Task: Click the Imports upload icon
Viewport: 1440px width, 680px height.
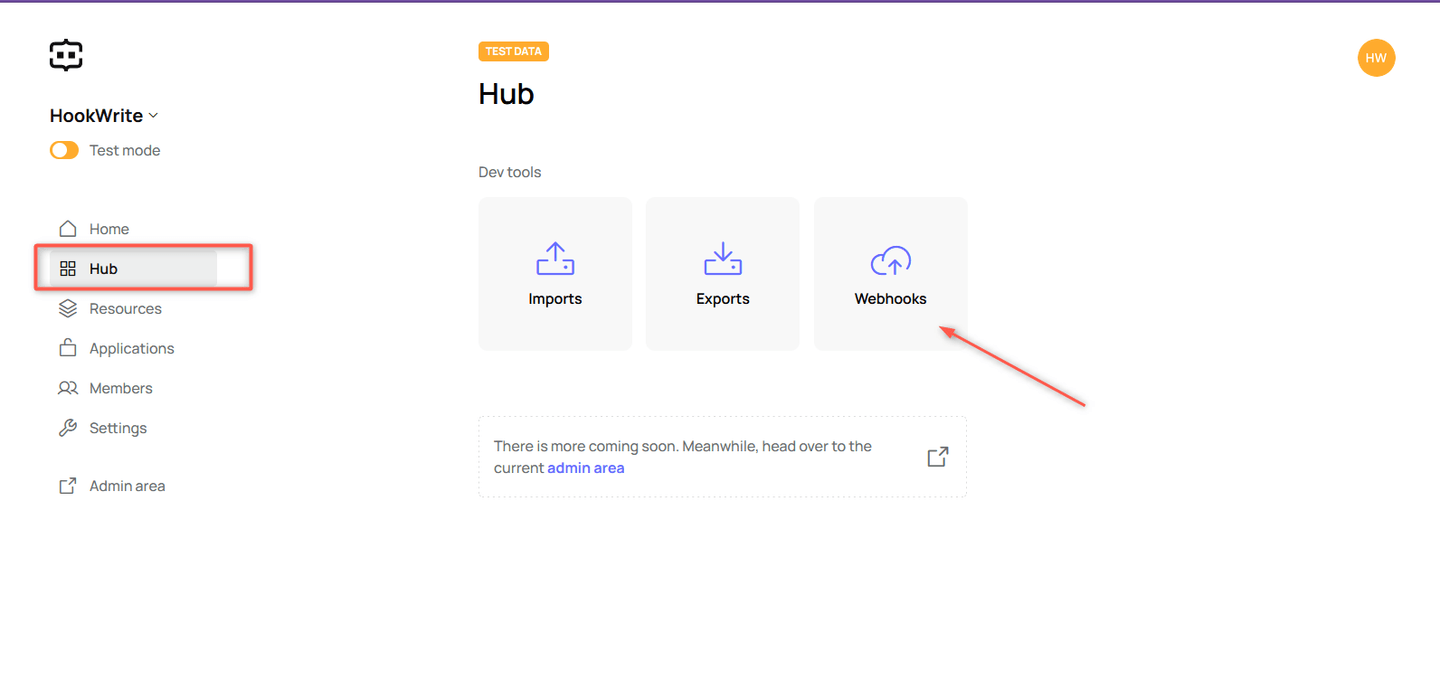Action: click(x=555, y=259)
